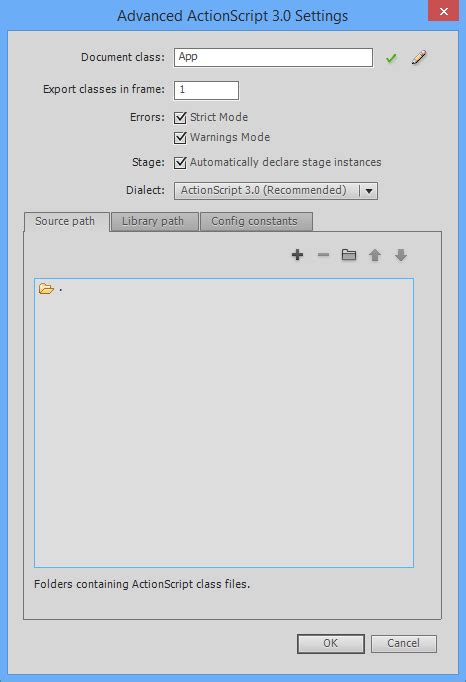The width and height of the screenshot is (466, 682).
Task: Move path down with down arrow icon
Action: point(401,255)
